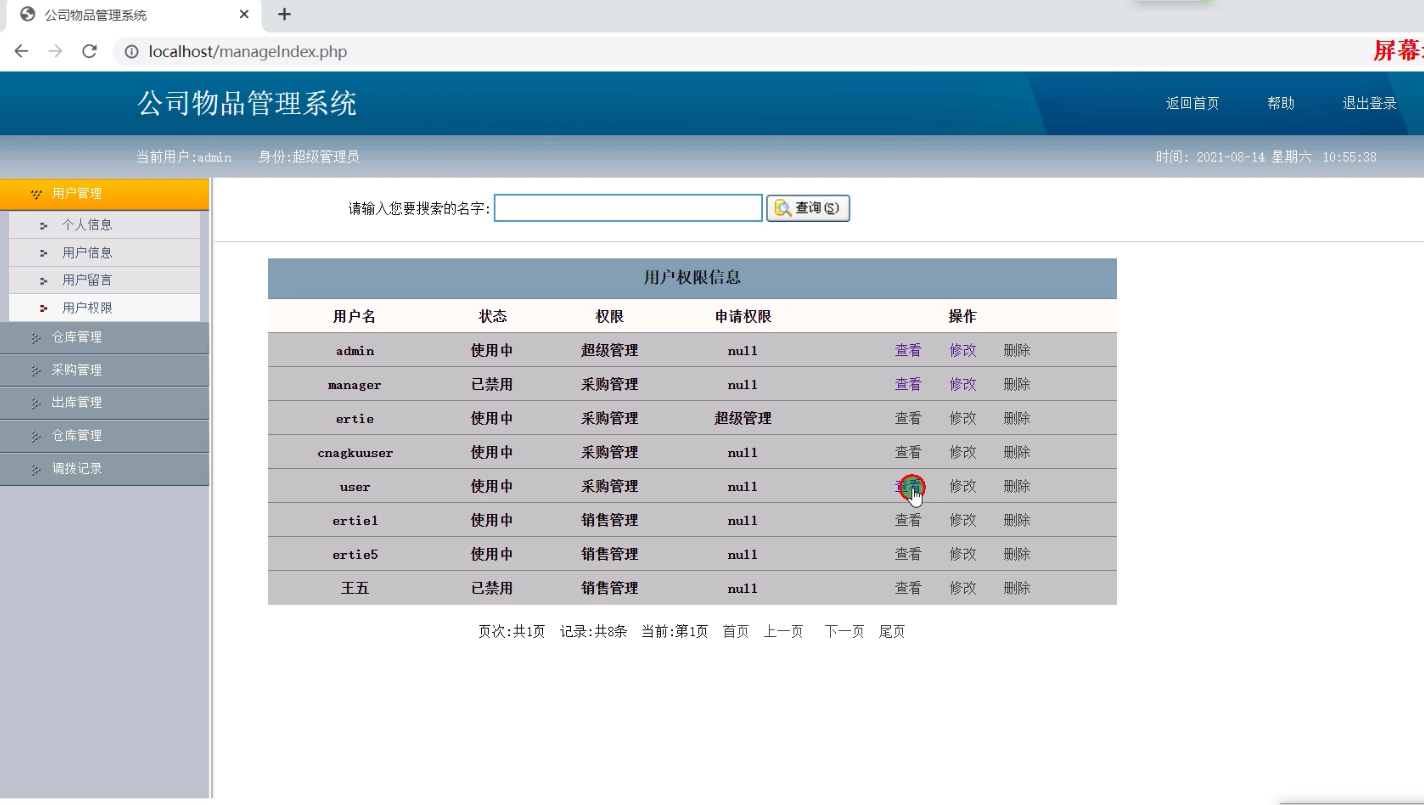Click 删除 for the user row
This screenshot has height=805, width=1424.
point(1017,486)
